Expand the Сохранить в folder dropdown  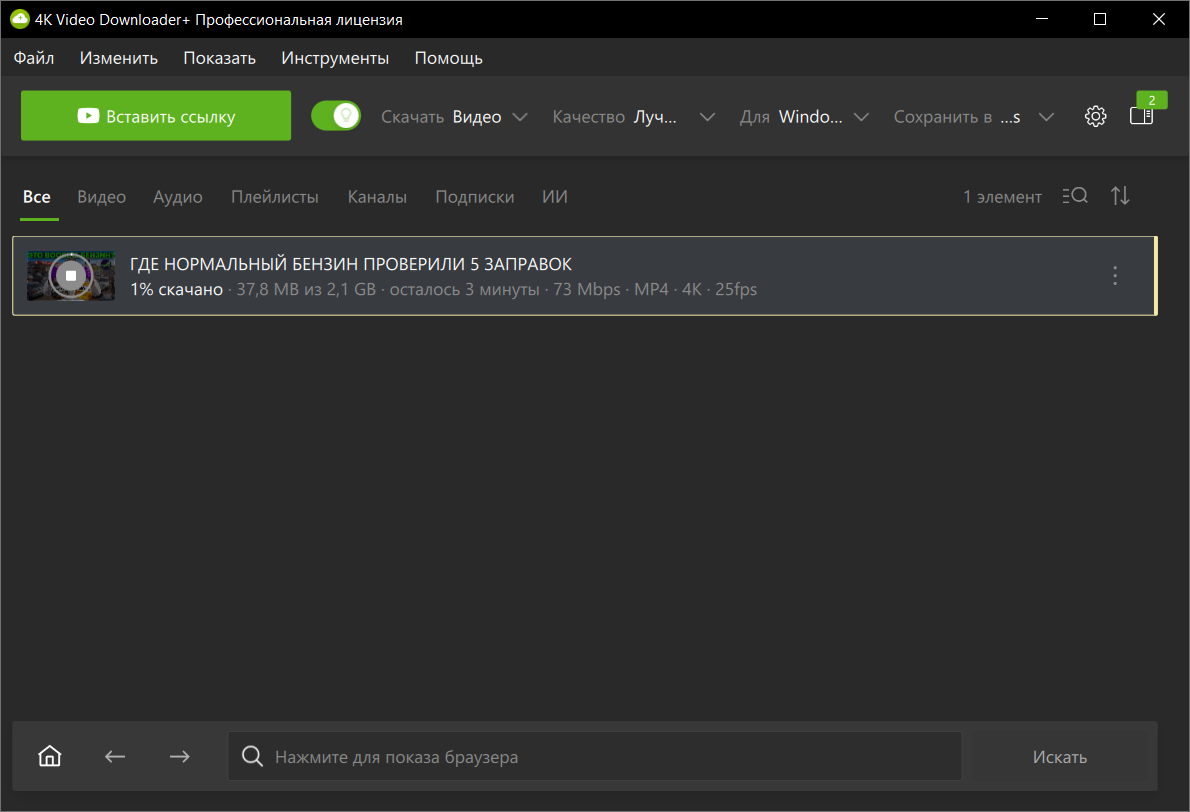[x=974, y=117]
